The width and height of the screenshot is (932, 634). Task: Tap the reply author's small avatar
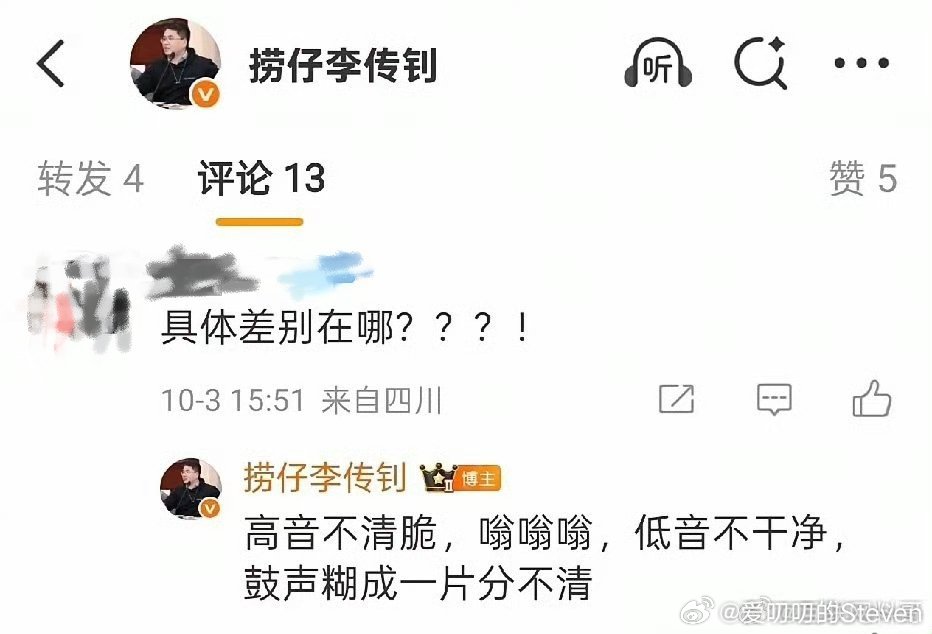tap(191, 488)
